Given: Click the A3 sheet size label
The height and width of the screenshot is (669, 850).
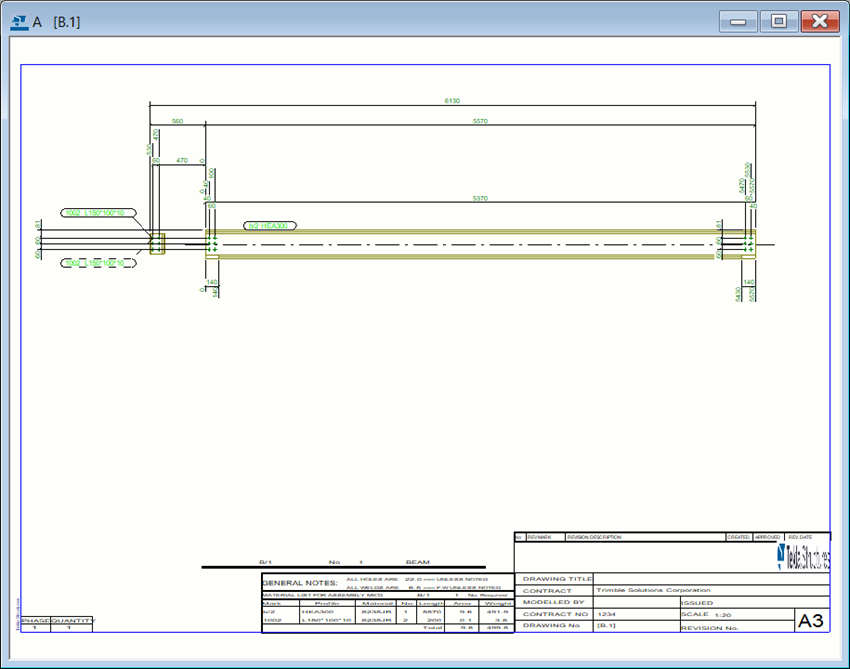Looking at the screenshot, I should coord(811,622).
